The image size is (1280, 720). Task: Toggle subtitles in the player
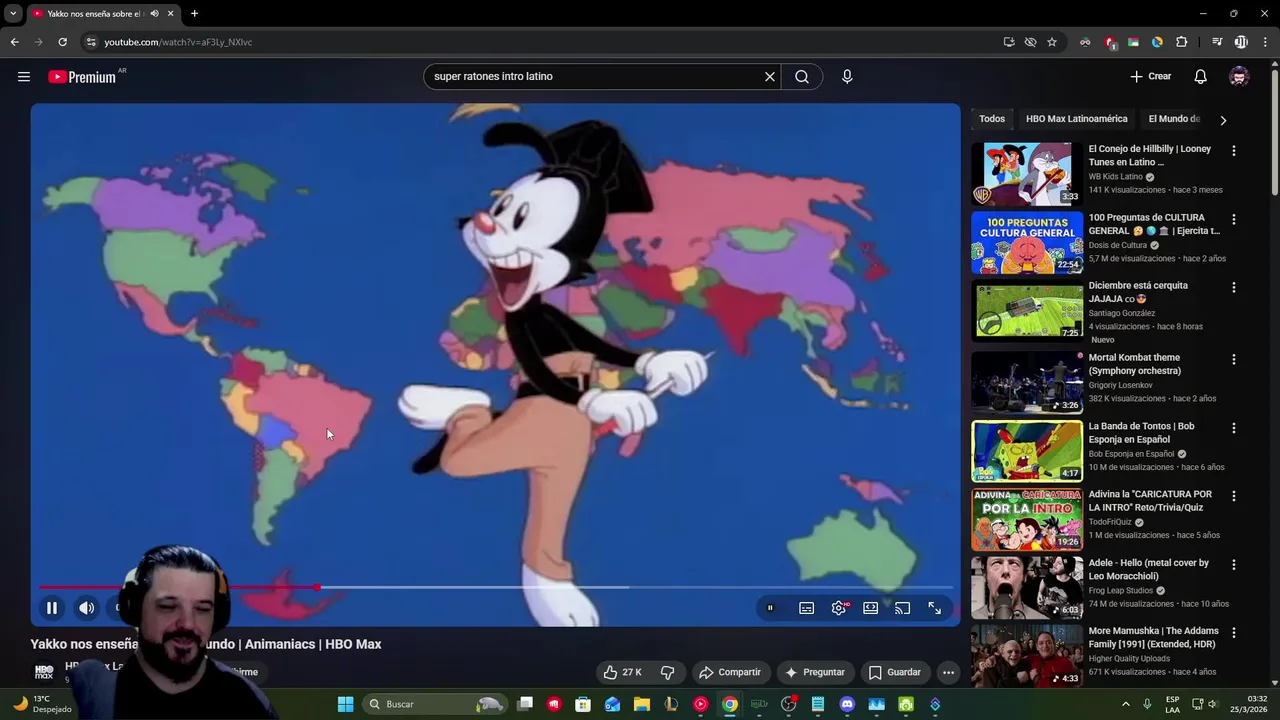click(806, 608)
